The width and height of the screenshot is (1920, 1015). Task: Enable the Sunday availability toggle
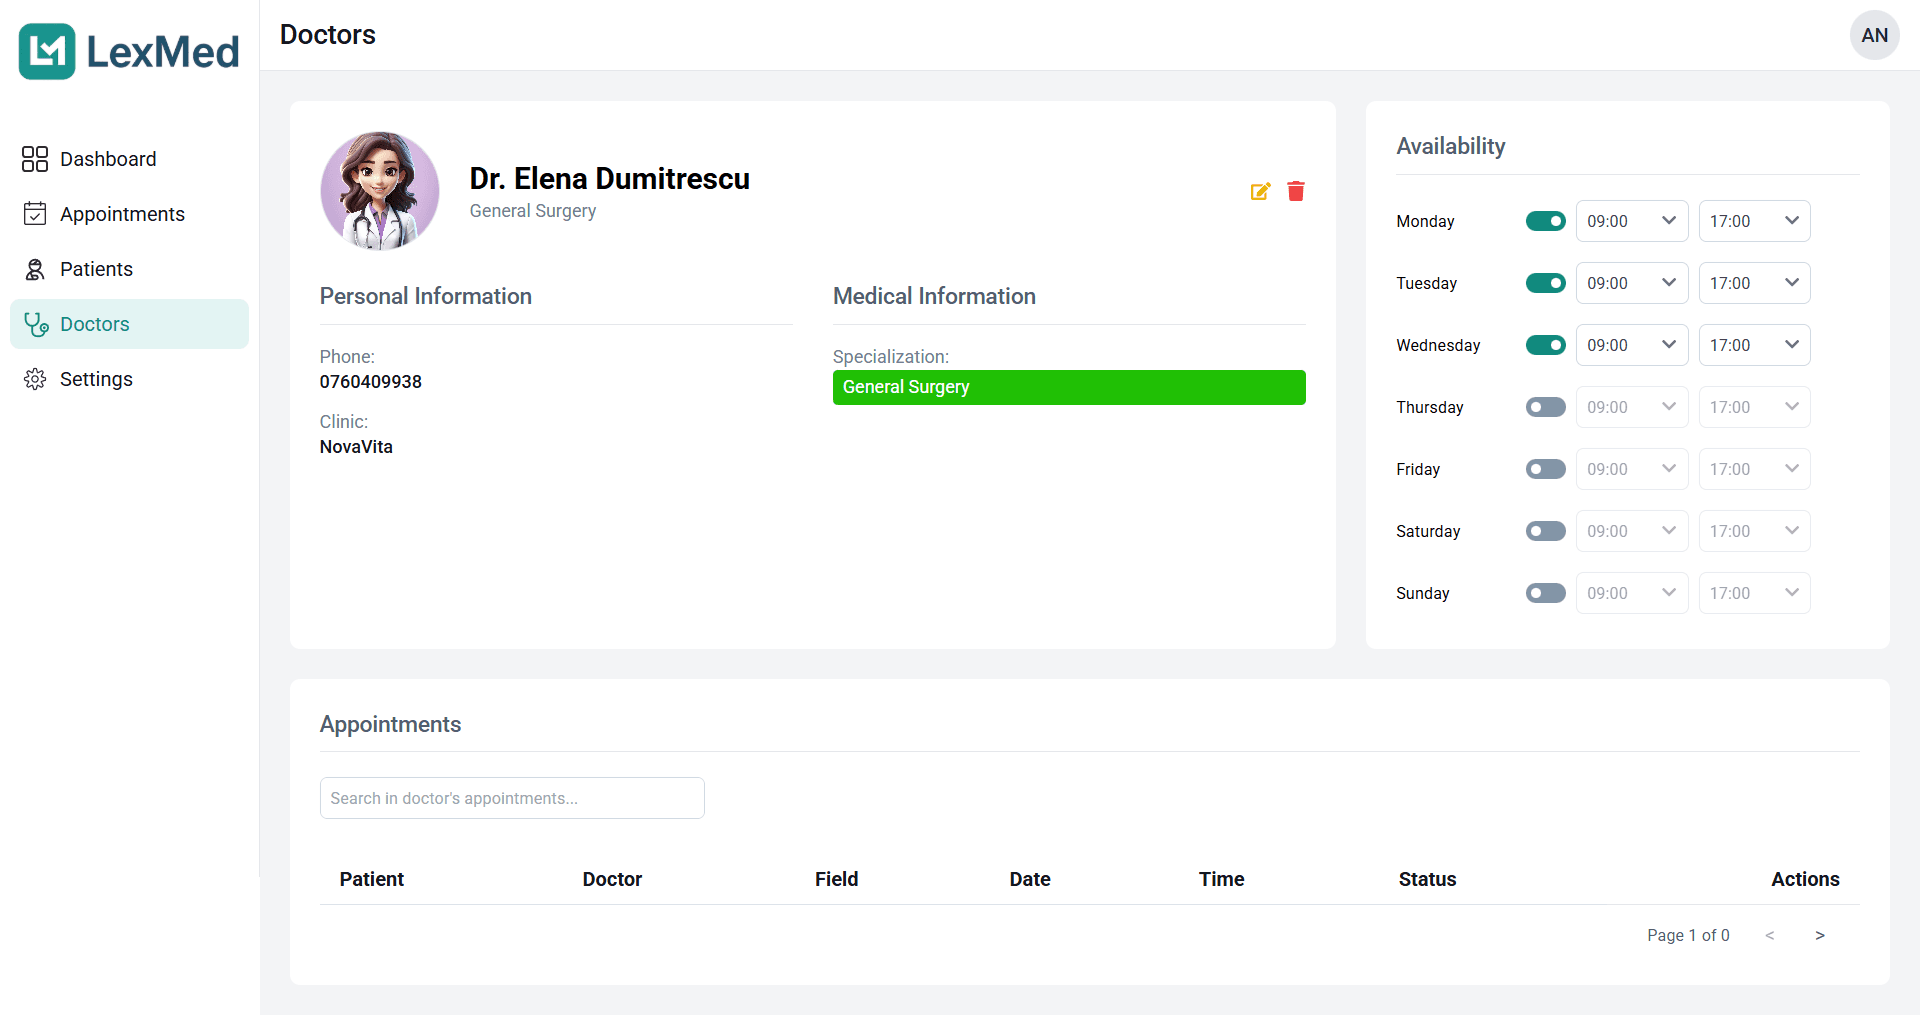(x=1545, y=593)
